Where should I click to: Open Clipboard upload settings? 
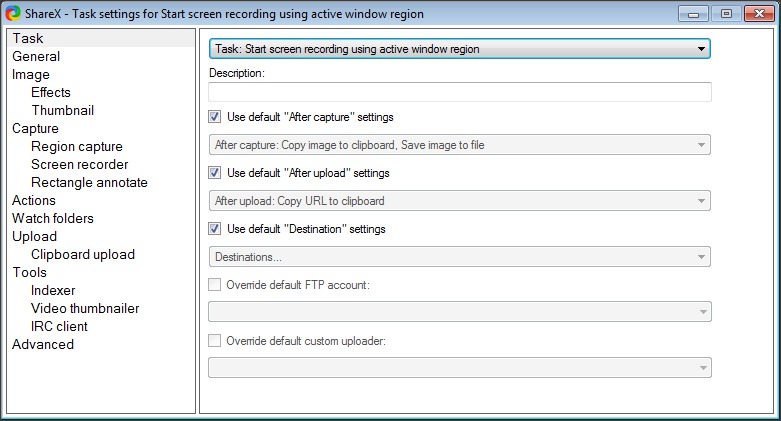[83, 255]
